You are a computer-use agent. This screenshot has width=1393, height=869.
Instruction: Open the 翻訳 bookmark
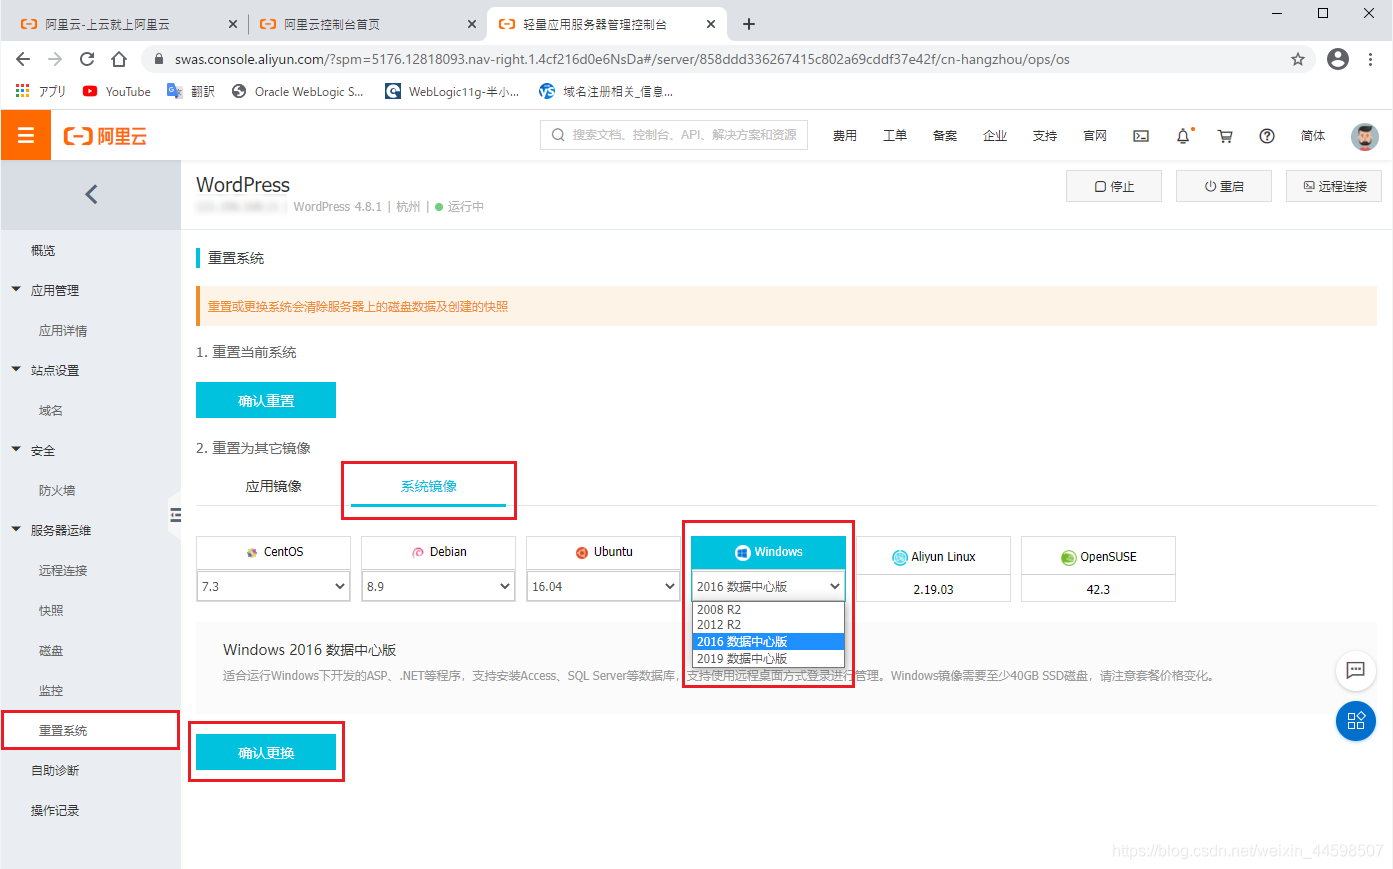coord(191,91)
